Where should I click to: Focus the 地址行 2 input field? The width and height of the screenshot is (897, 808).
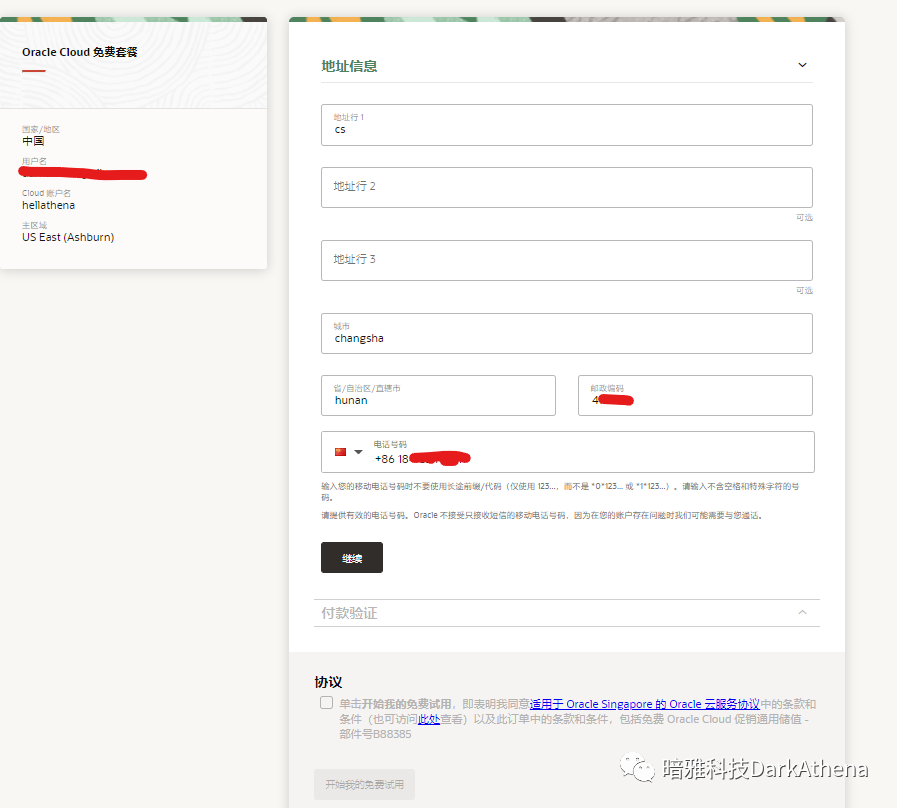coord(566,187)
